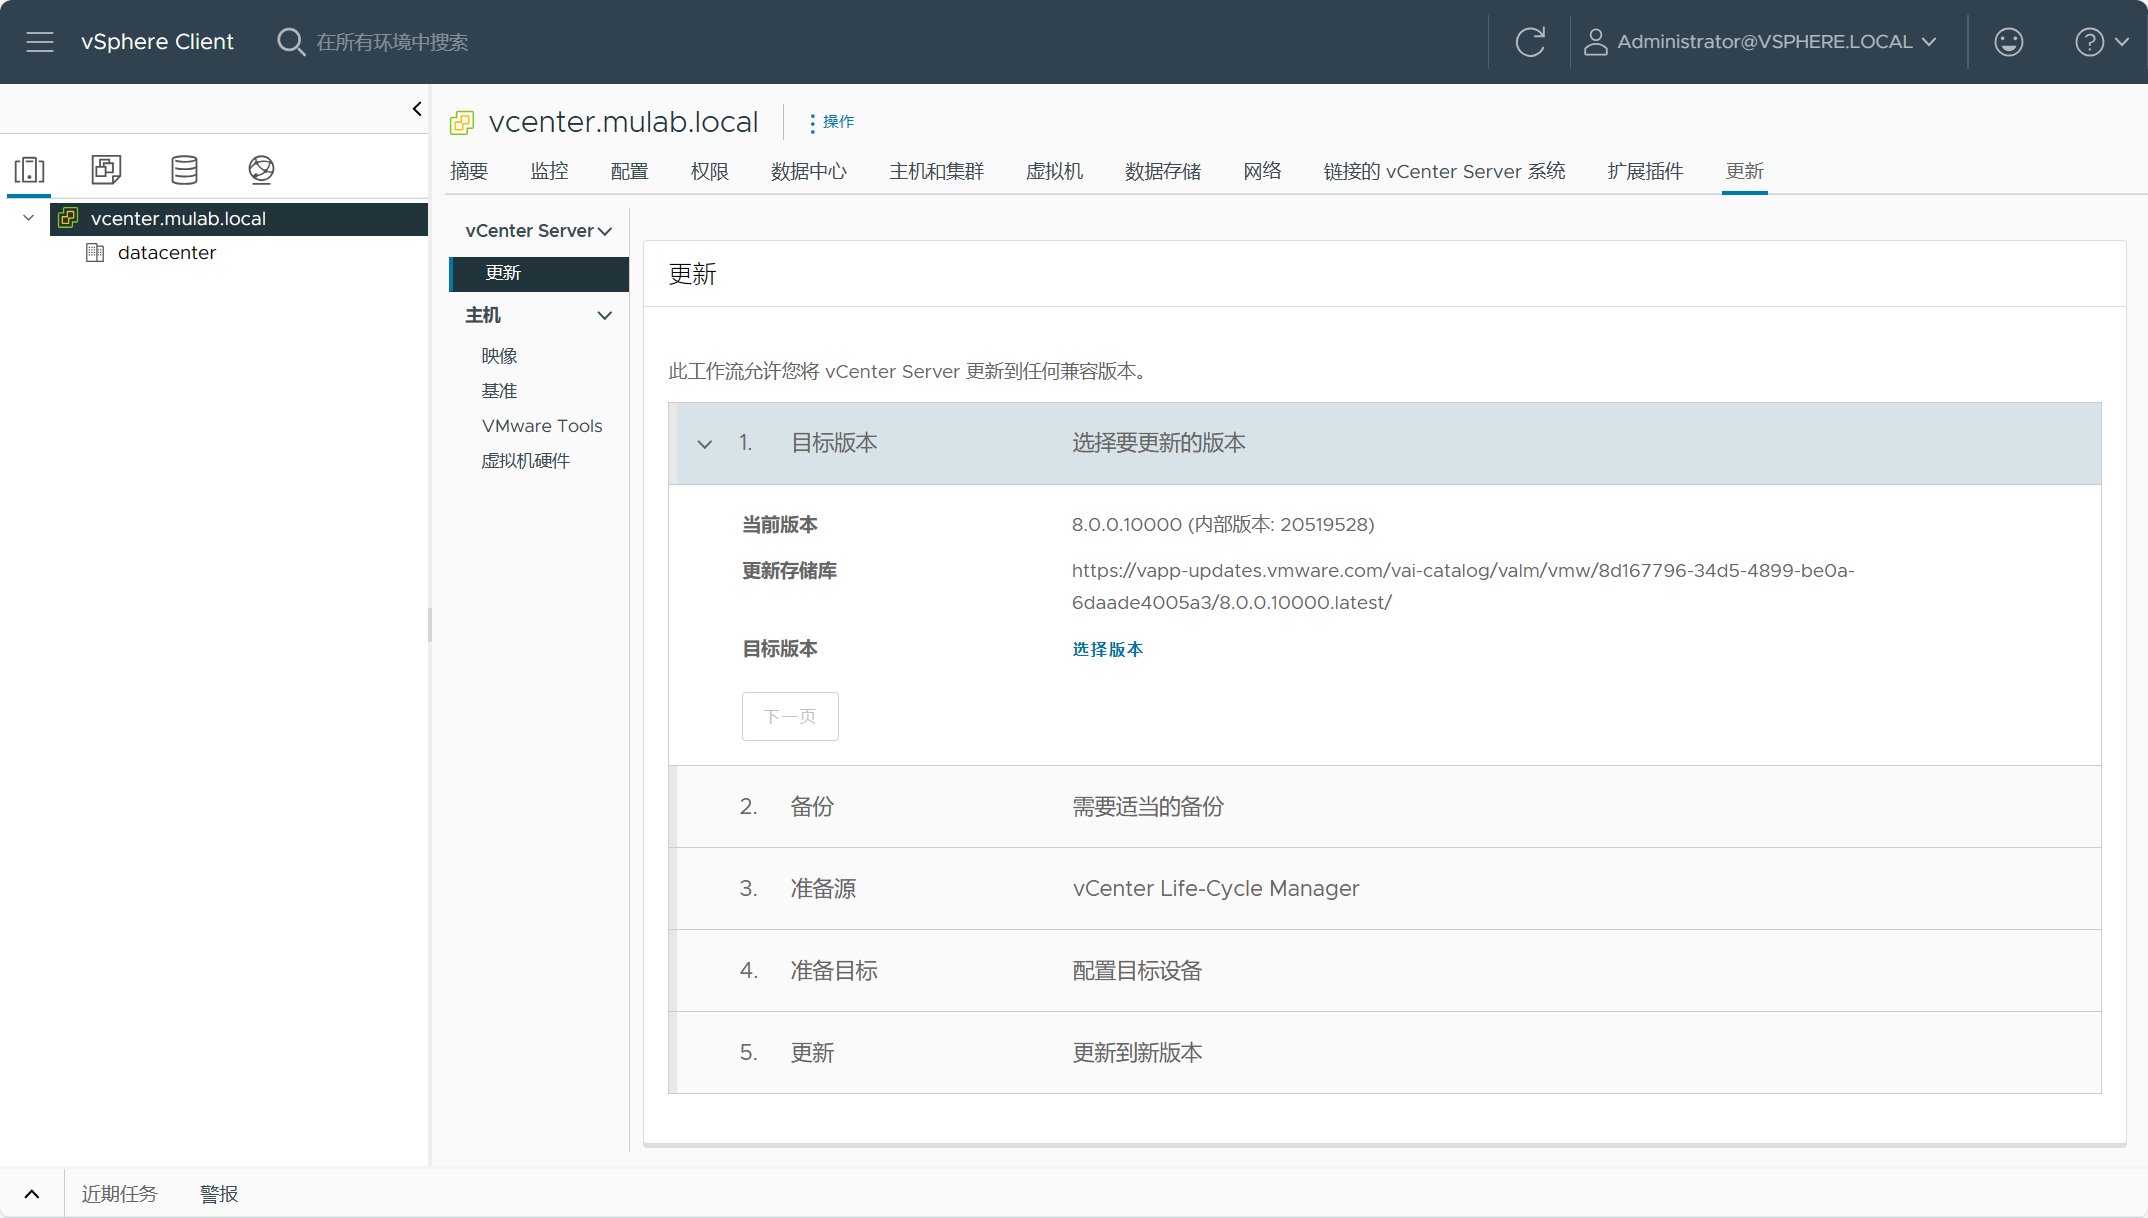
Task: Open 基准 in the sidebar
Action: click(x=499, y=391)
